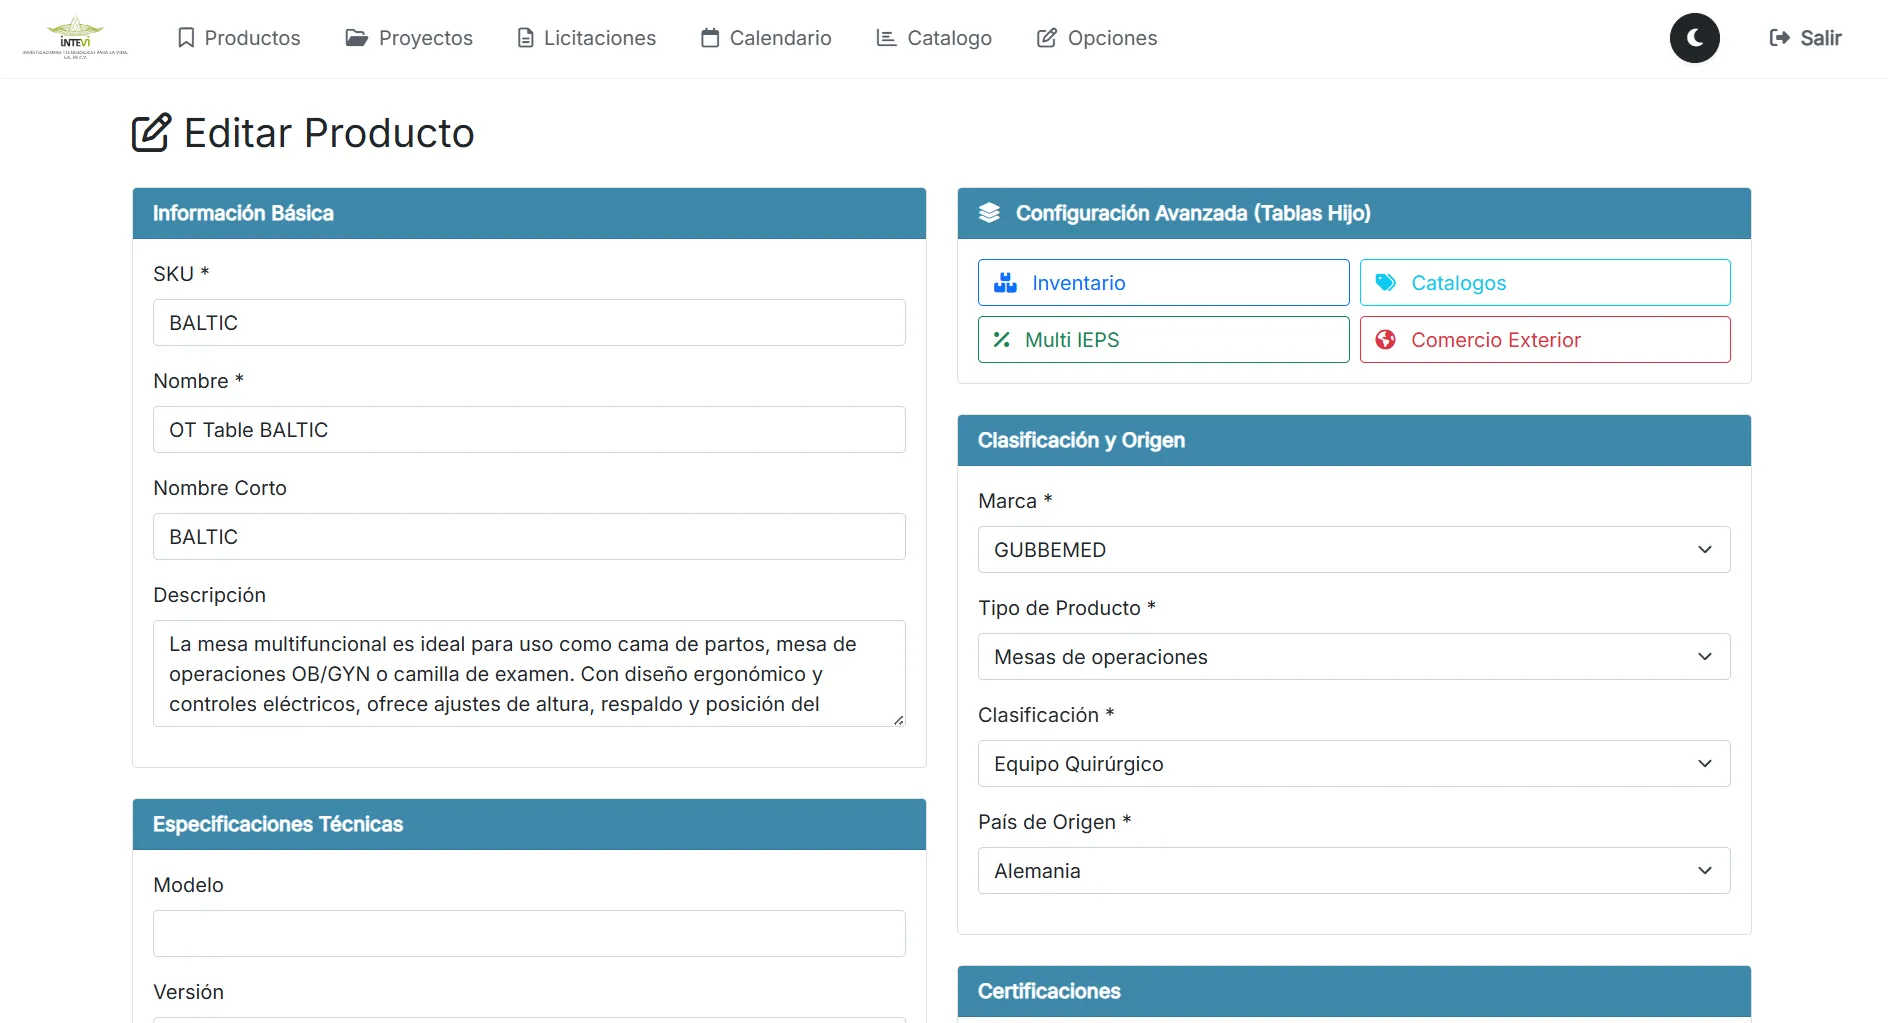
Task: Click the folder icon next to Proyectos
Action: click(356, 38)
